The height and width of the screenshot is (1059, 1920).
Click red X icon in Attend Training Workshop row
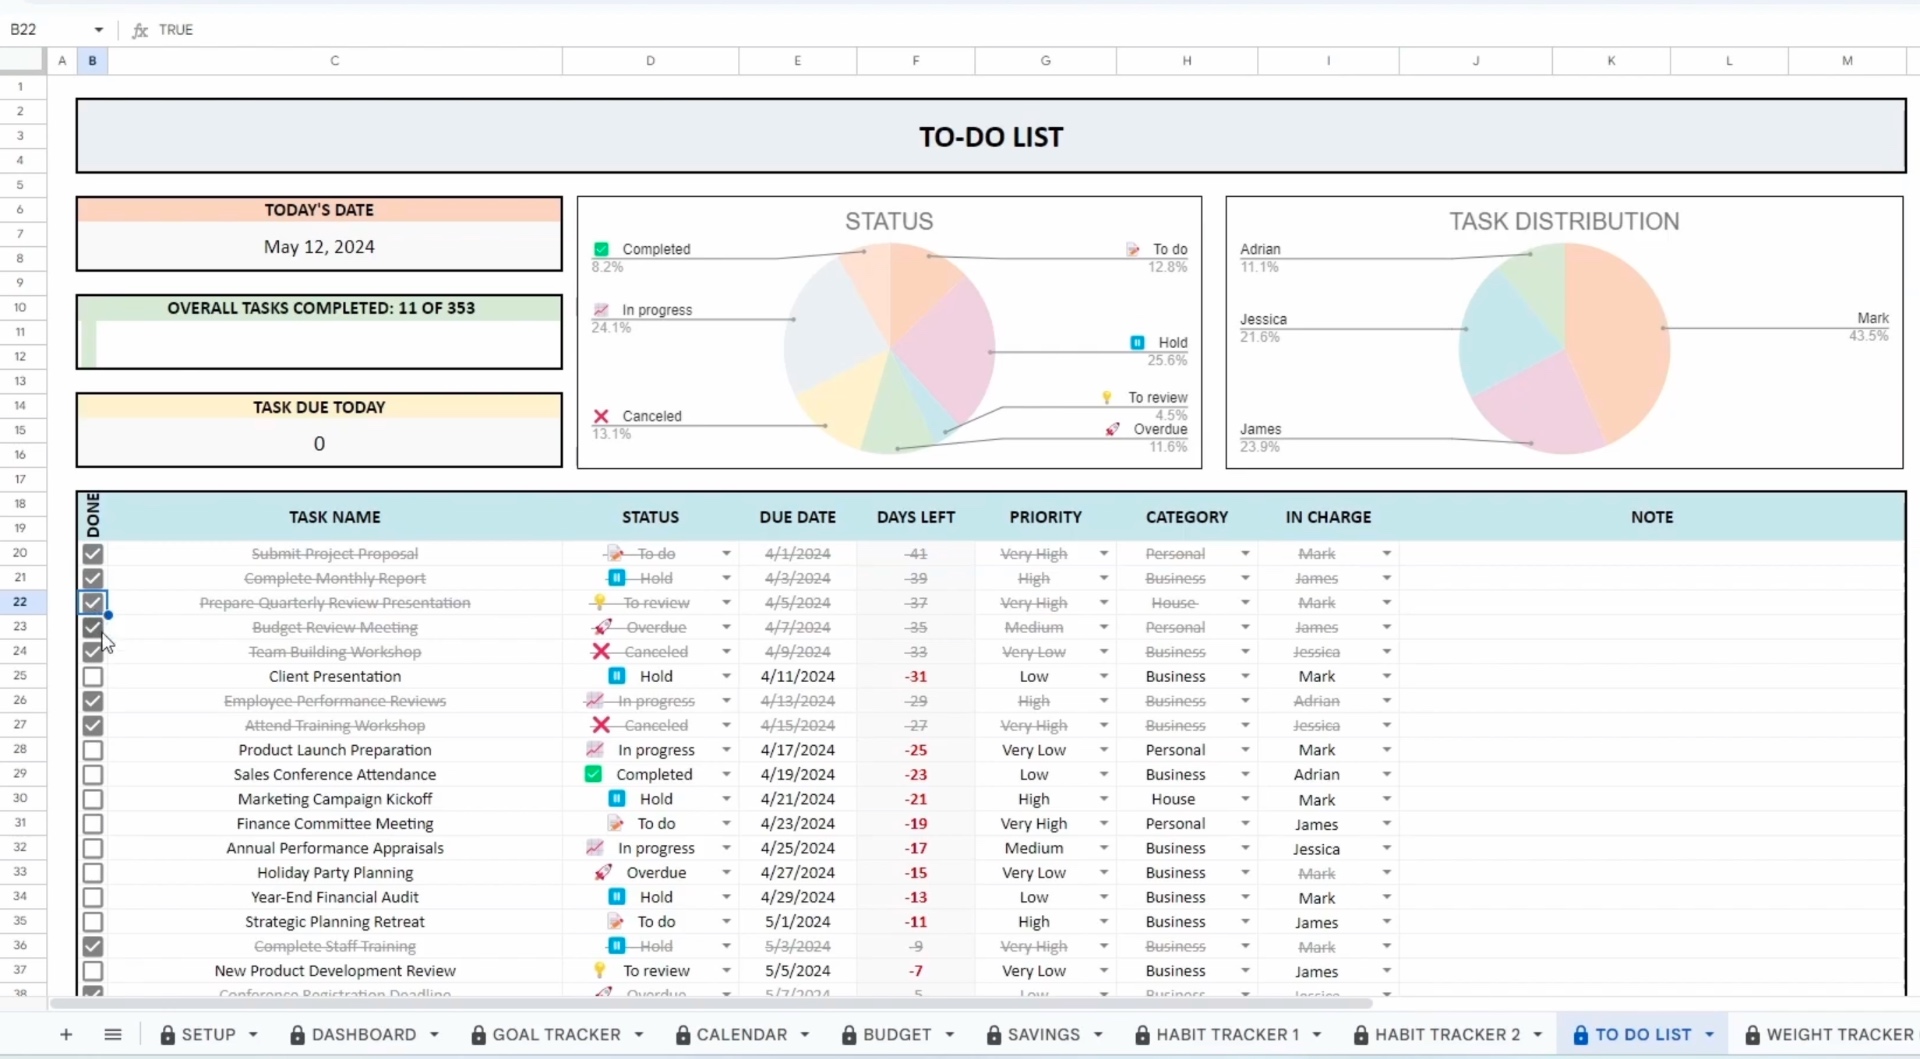[x=601, y=725]
